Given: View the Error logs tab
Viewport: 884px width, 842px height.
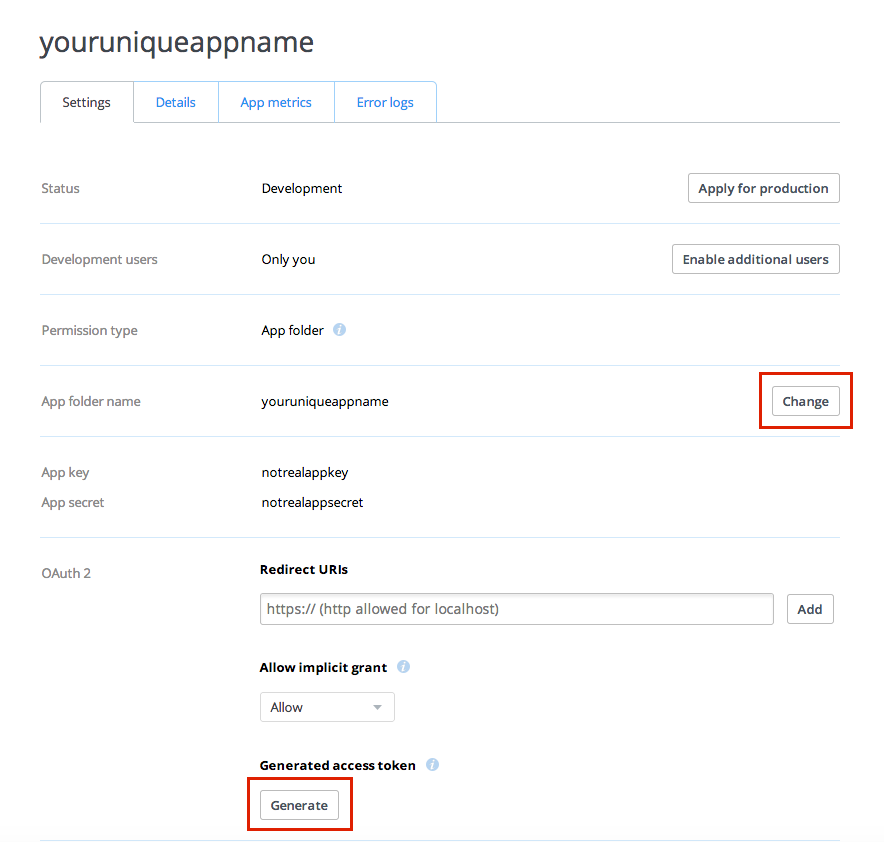Looking at the screenshot, I should tap(385, 102).
